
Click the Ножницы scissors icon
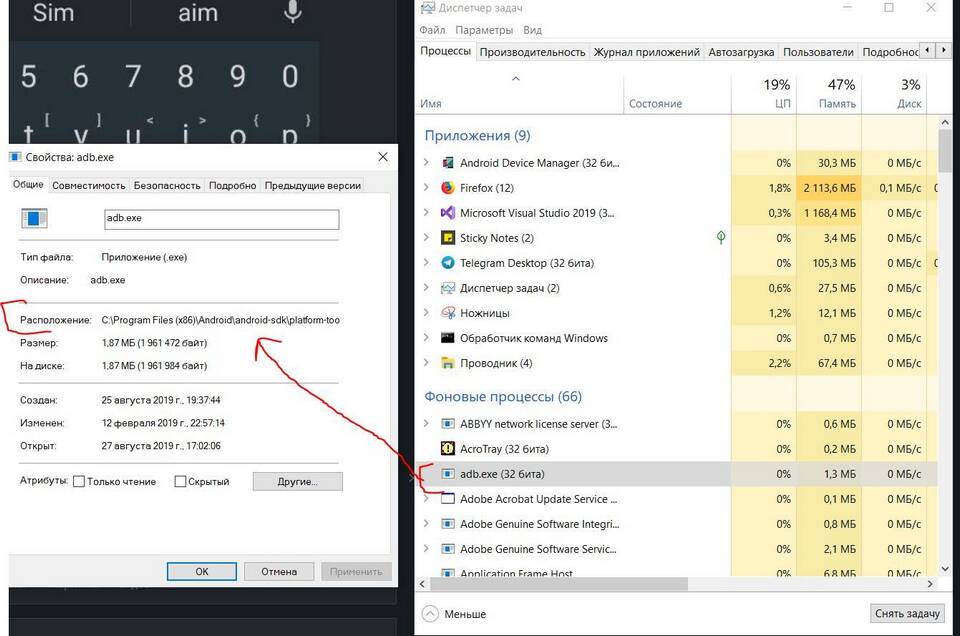448,313
